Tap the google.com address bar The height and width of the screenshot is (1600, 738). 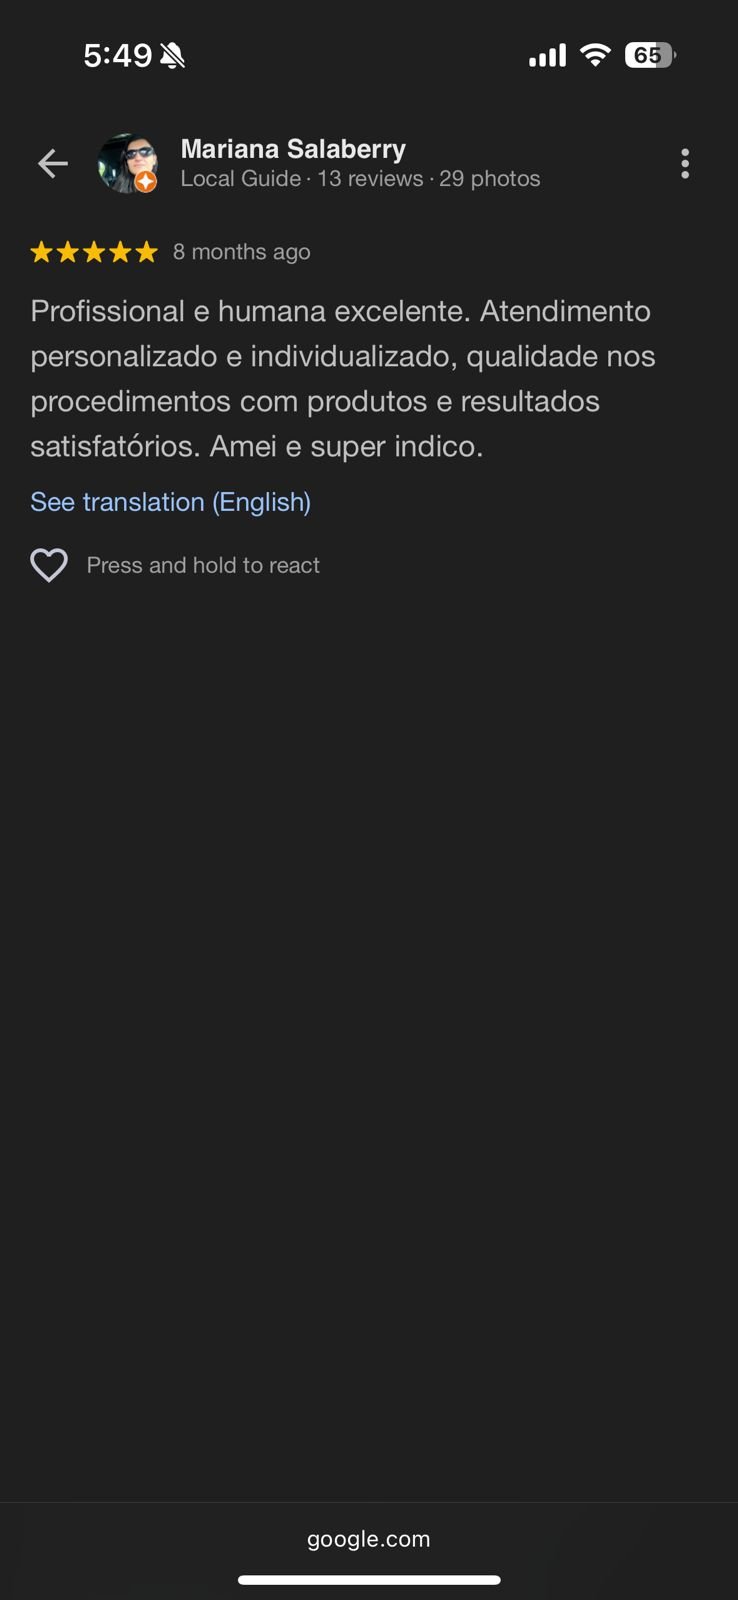(x=369, y=1539)
